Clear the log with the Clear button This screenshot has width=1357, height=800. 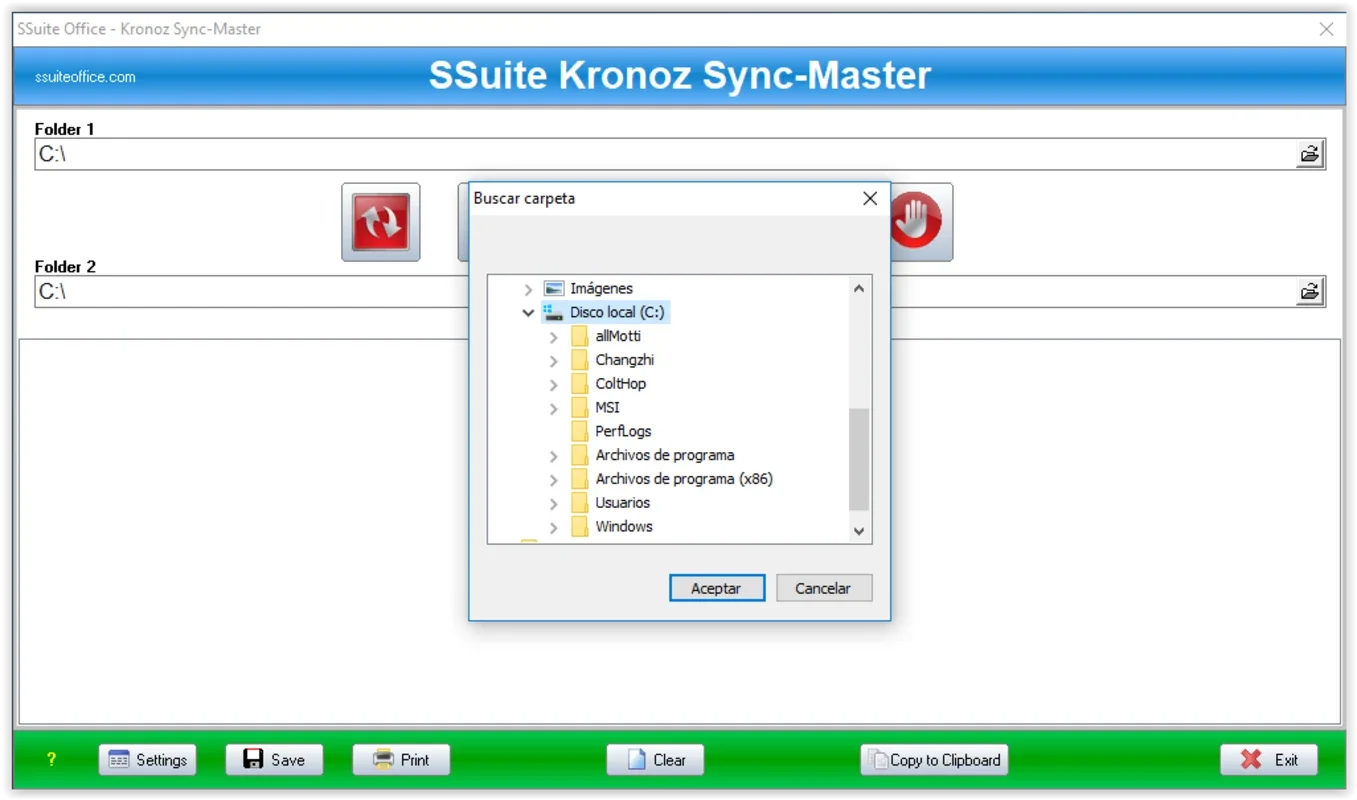point(655,760)
